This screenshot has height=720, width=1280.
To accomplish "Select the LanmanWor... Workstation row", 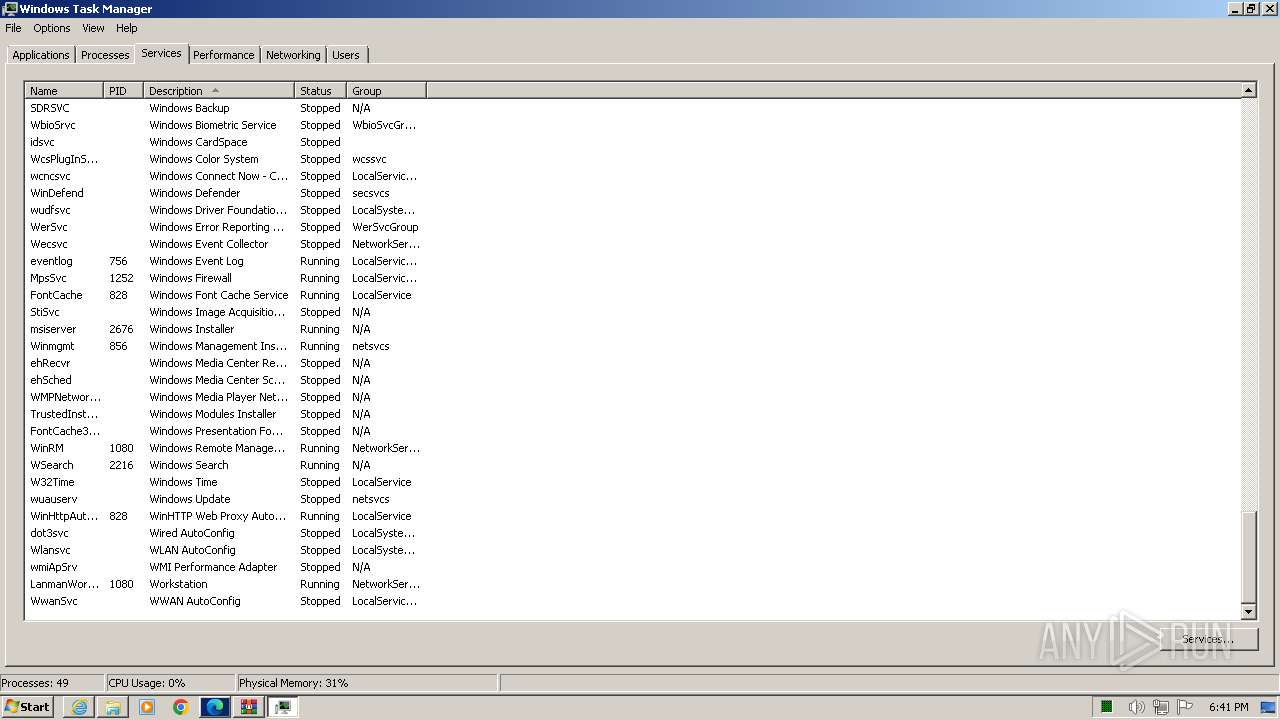I will [226, 584].
